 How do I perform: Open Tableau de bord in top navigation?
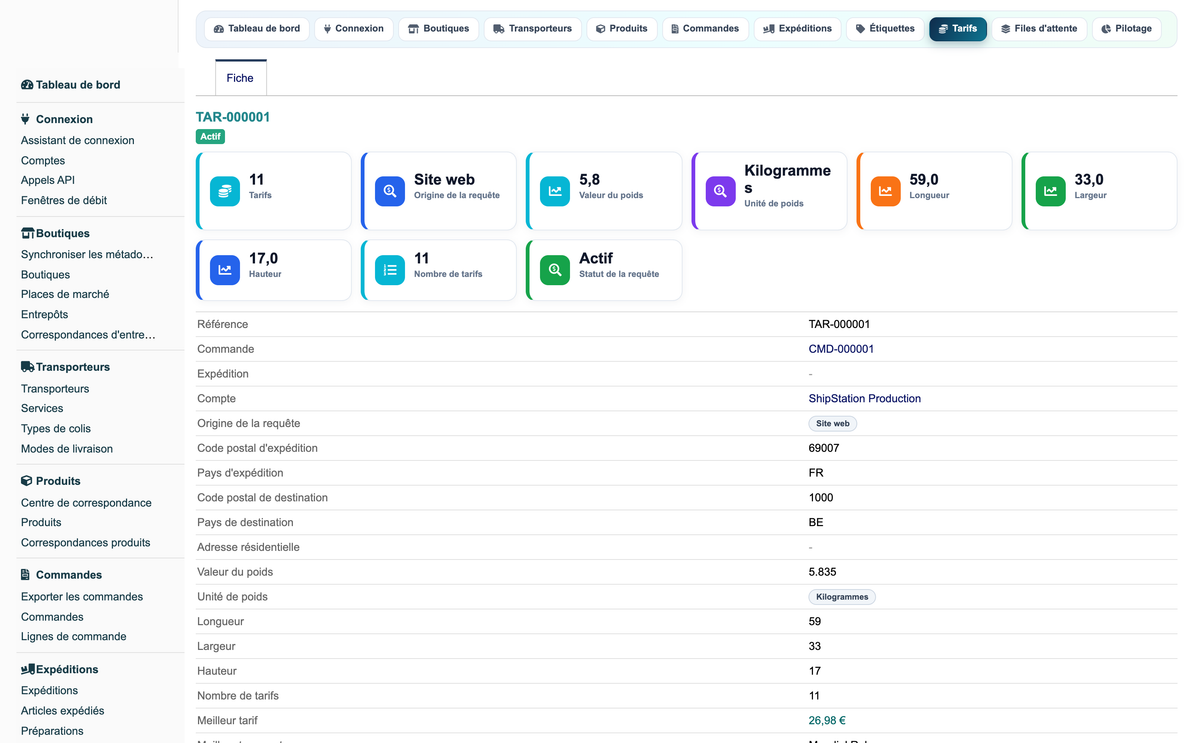(257, 29)
